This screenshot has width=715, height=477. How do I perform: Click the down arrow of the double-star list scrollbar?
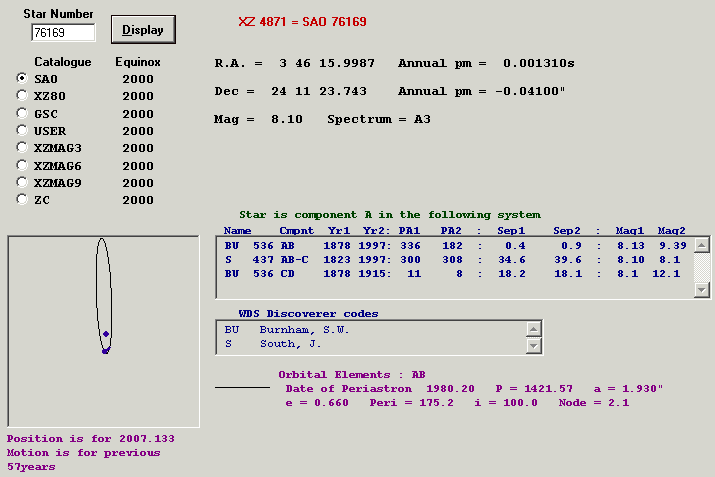click(x=702, y=290)
